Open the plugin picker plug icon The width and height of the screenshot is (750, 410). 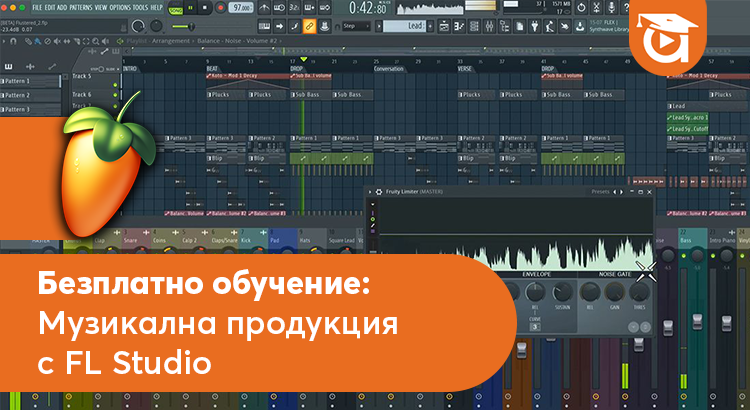coord(535,26)
